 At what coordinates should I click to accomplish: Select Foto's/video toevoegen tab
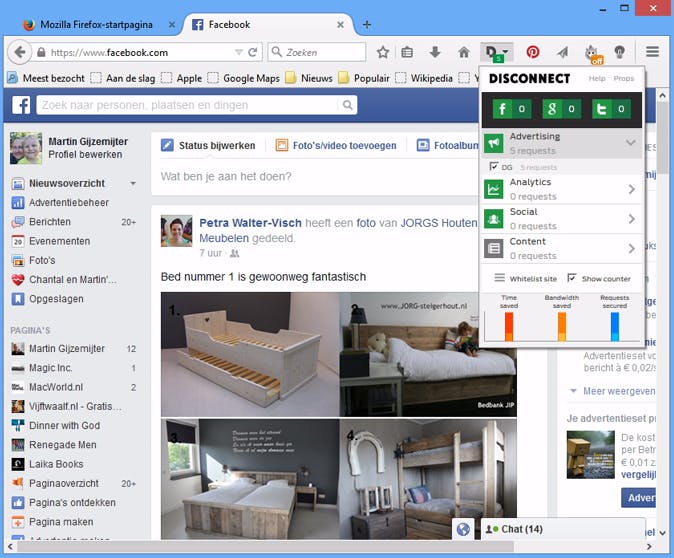coord(336,146)
